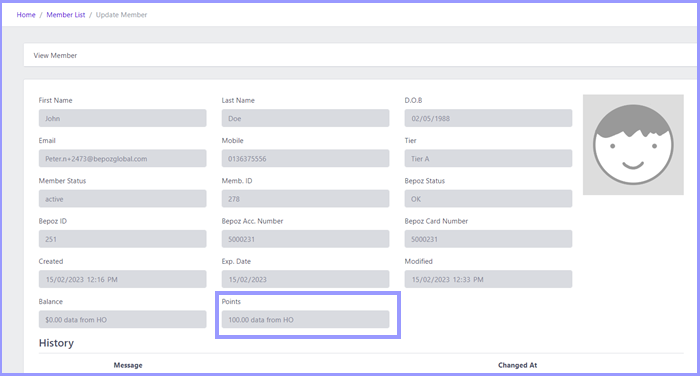Click the Email field Peter.n+2473@bepozglobal.com
Screen dimensions: 700x376
122,159
